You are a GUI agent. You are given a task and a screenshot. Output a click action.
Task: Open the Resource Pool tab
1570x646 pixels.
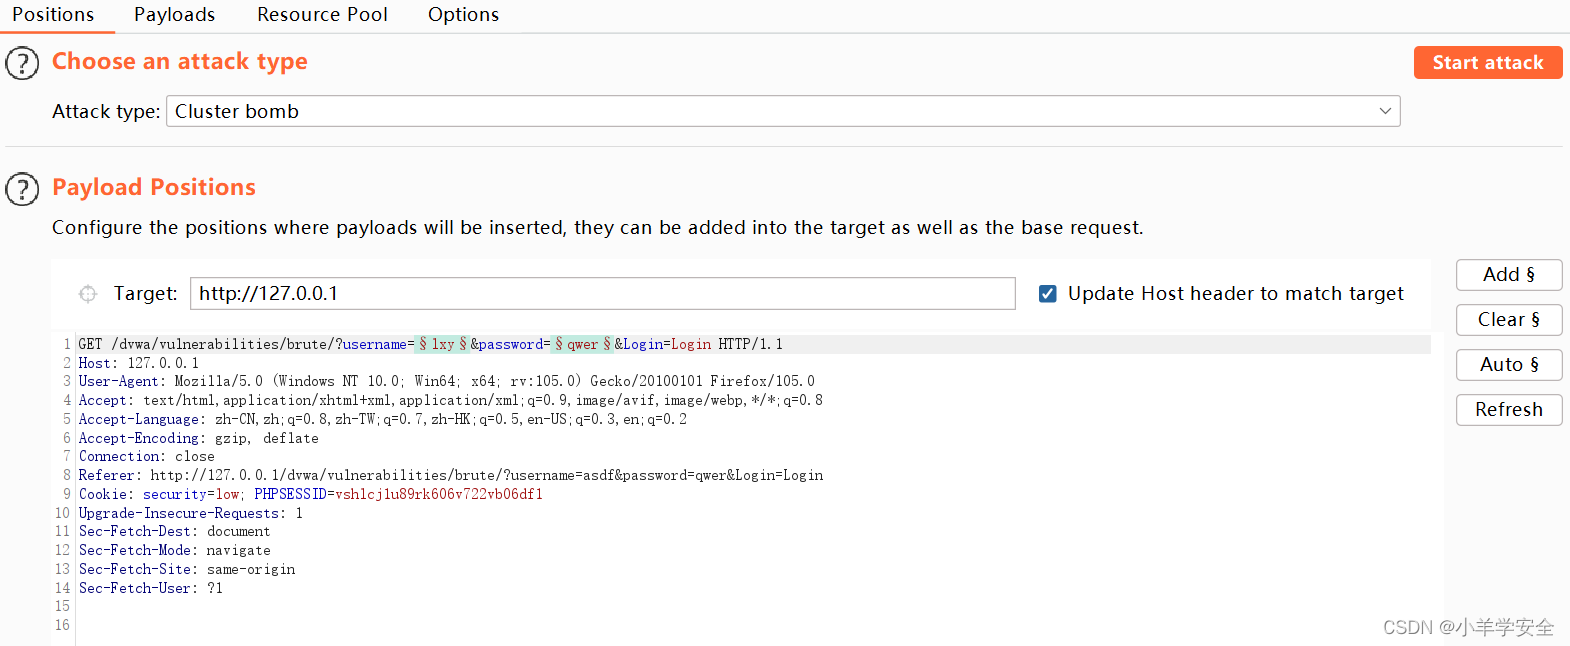[x=322, y=14]
